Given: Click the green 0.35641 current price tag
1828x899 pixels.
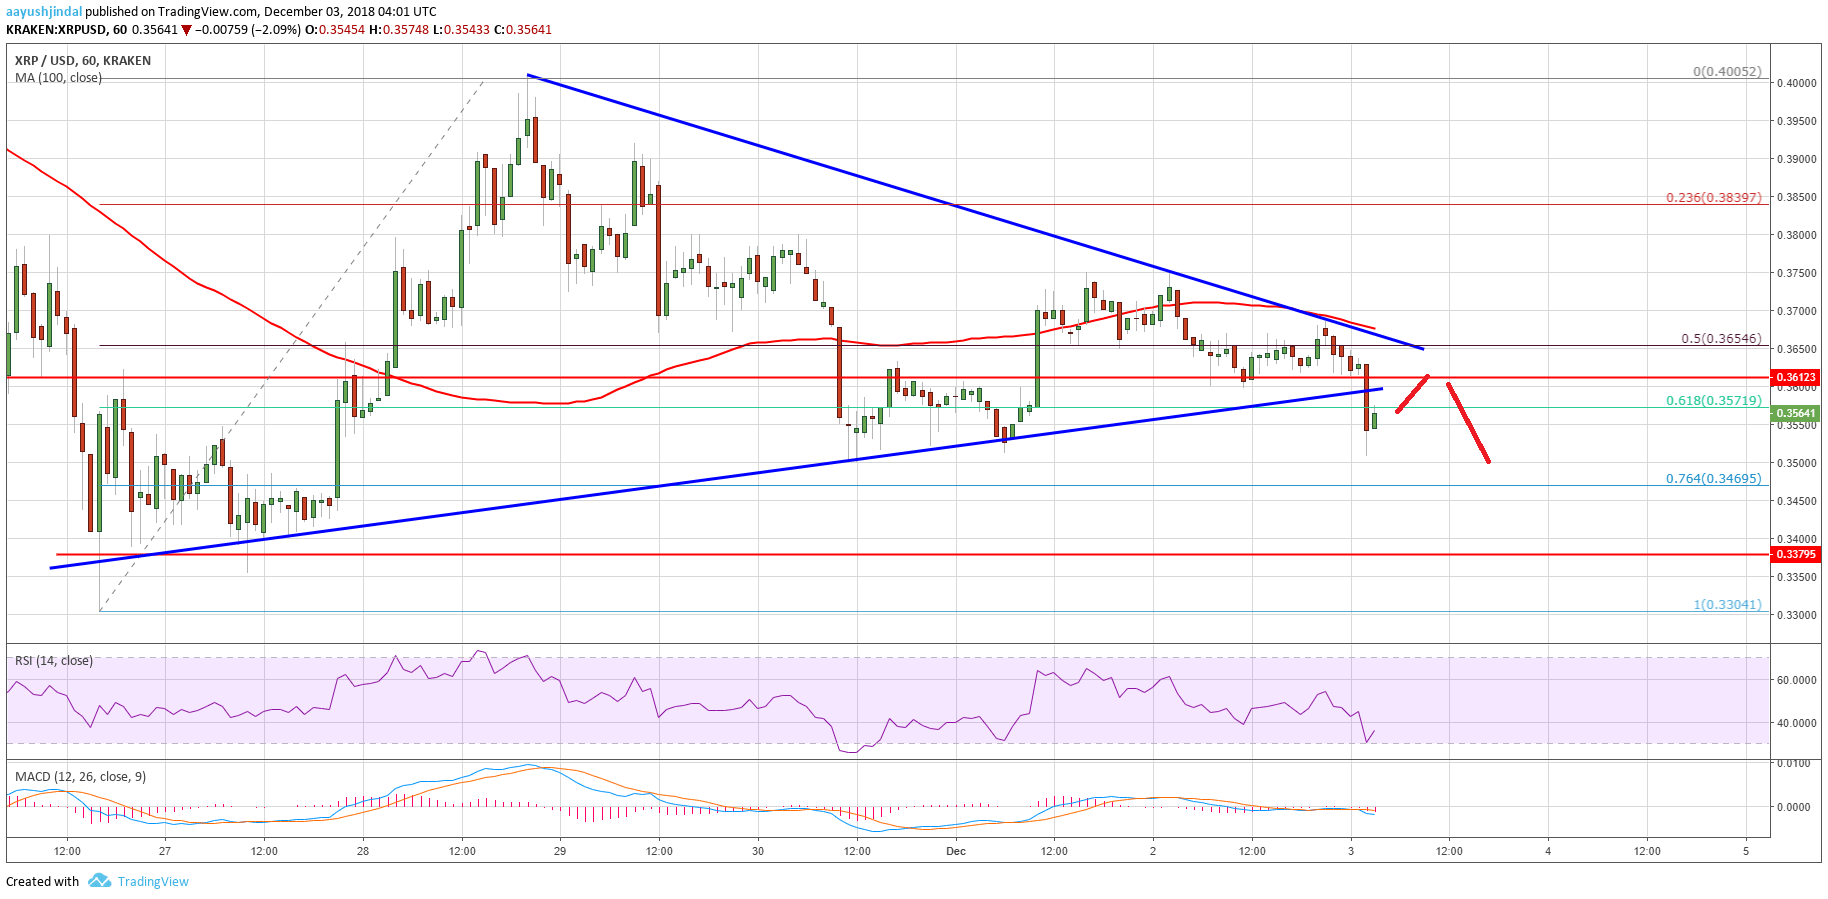Looking at the screenshot, I should point(1795,413).
